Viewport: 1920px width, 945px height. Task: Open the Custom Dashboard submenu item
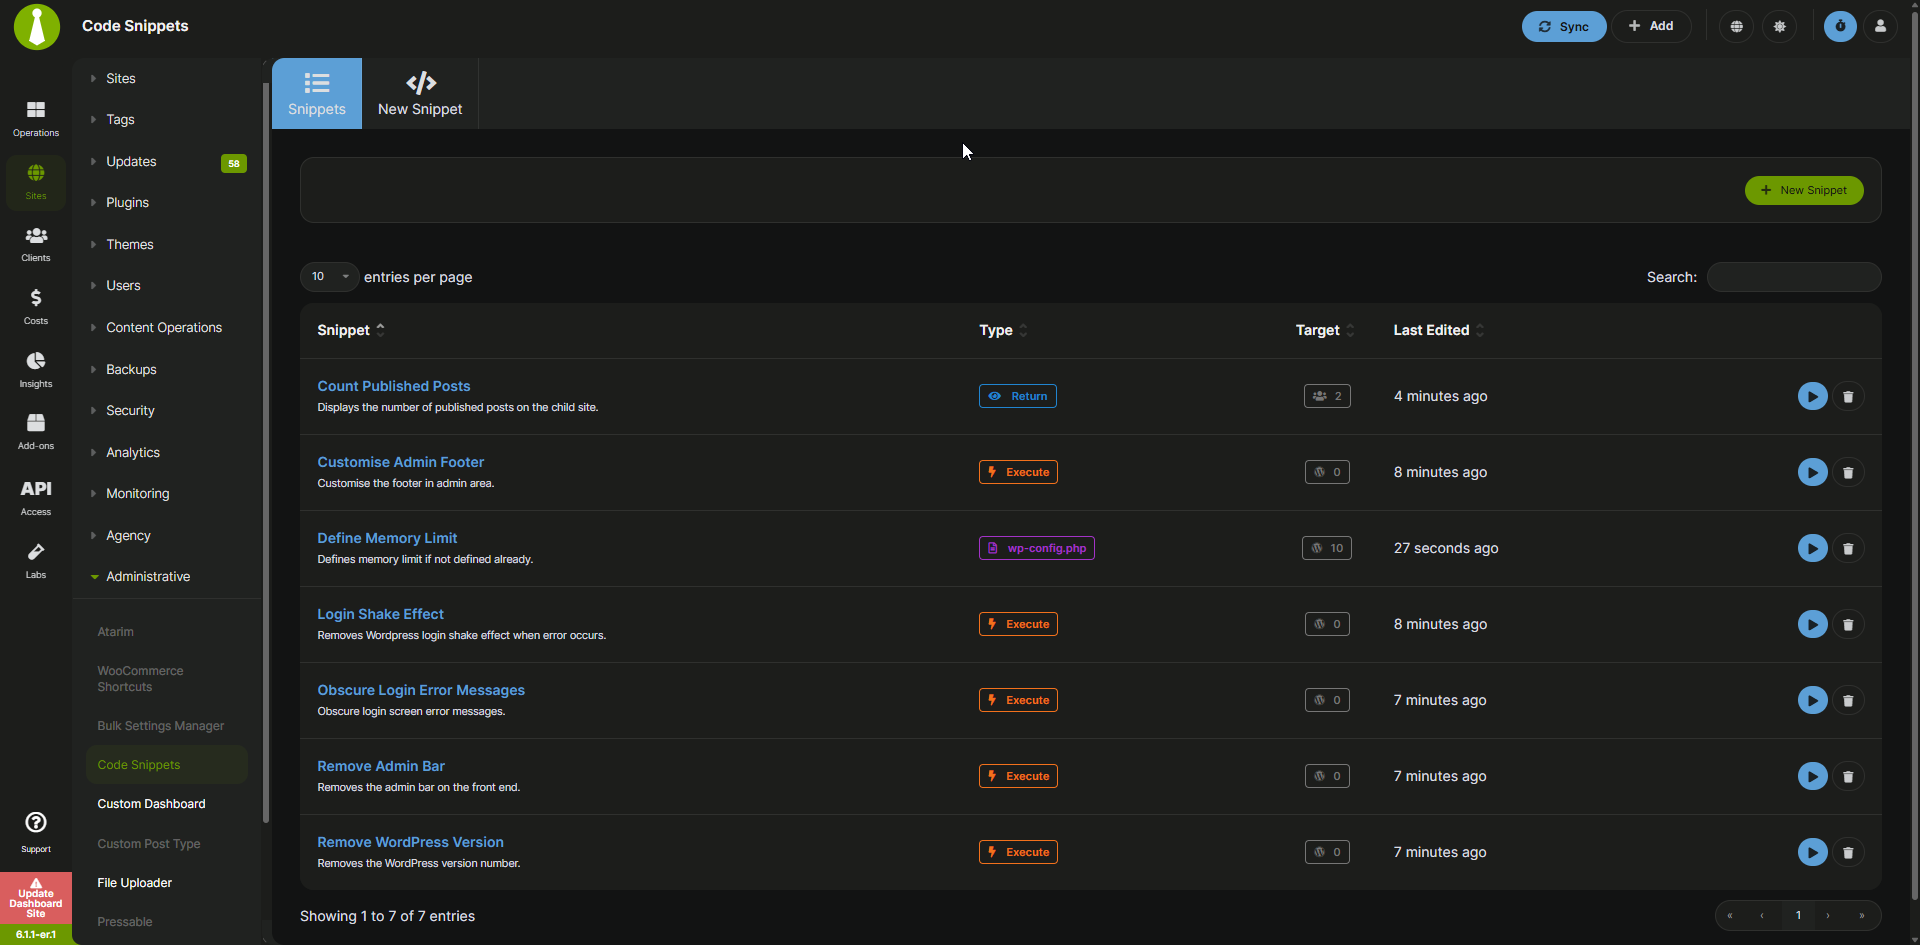point(151,804)
